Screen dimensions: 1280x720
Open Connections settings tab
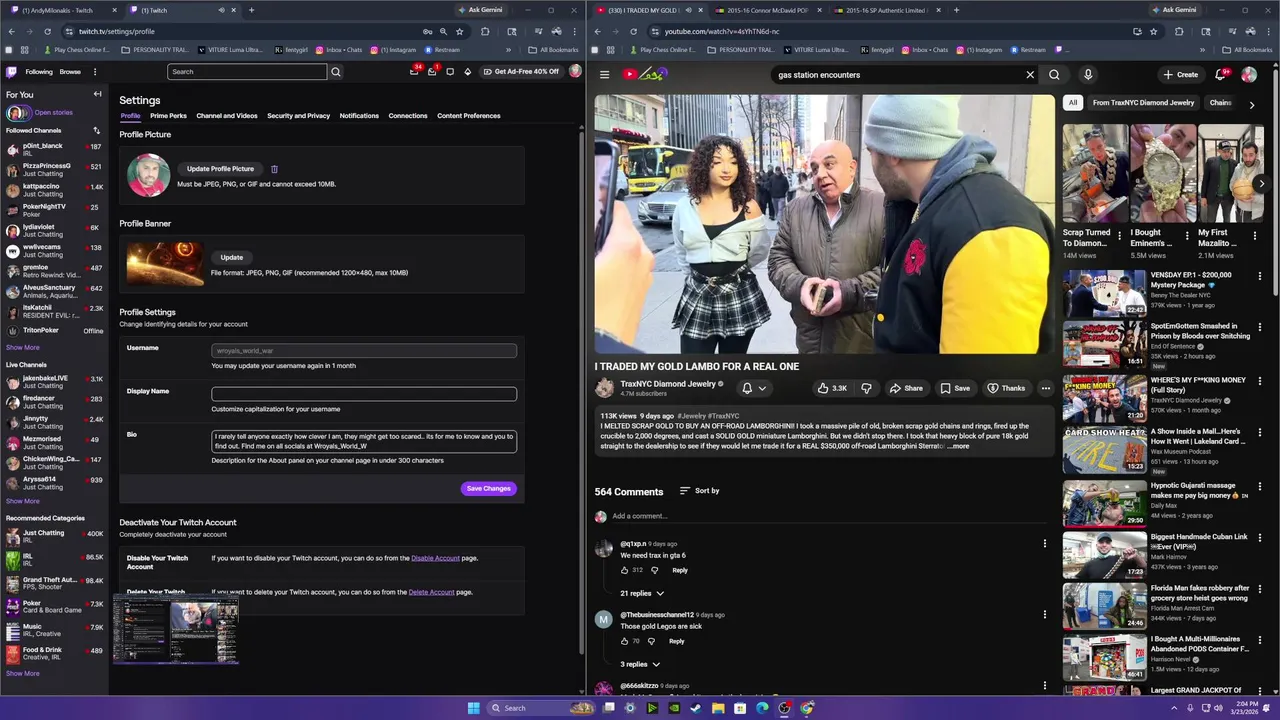coord(408,116)
